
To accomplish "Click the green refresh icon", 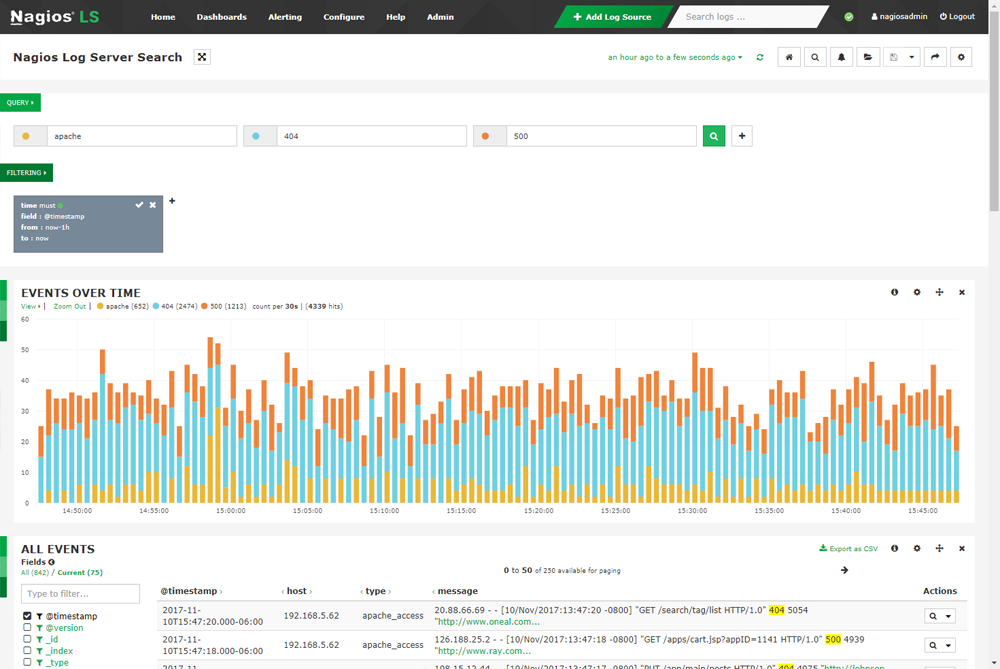I will click(x=760, y=58).
